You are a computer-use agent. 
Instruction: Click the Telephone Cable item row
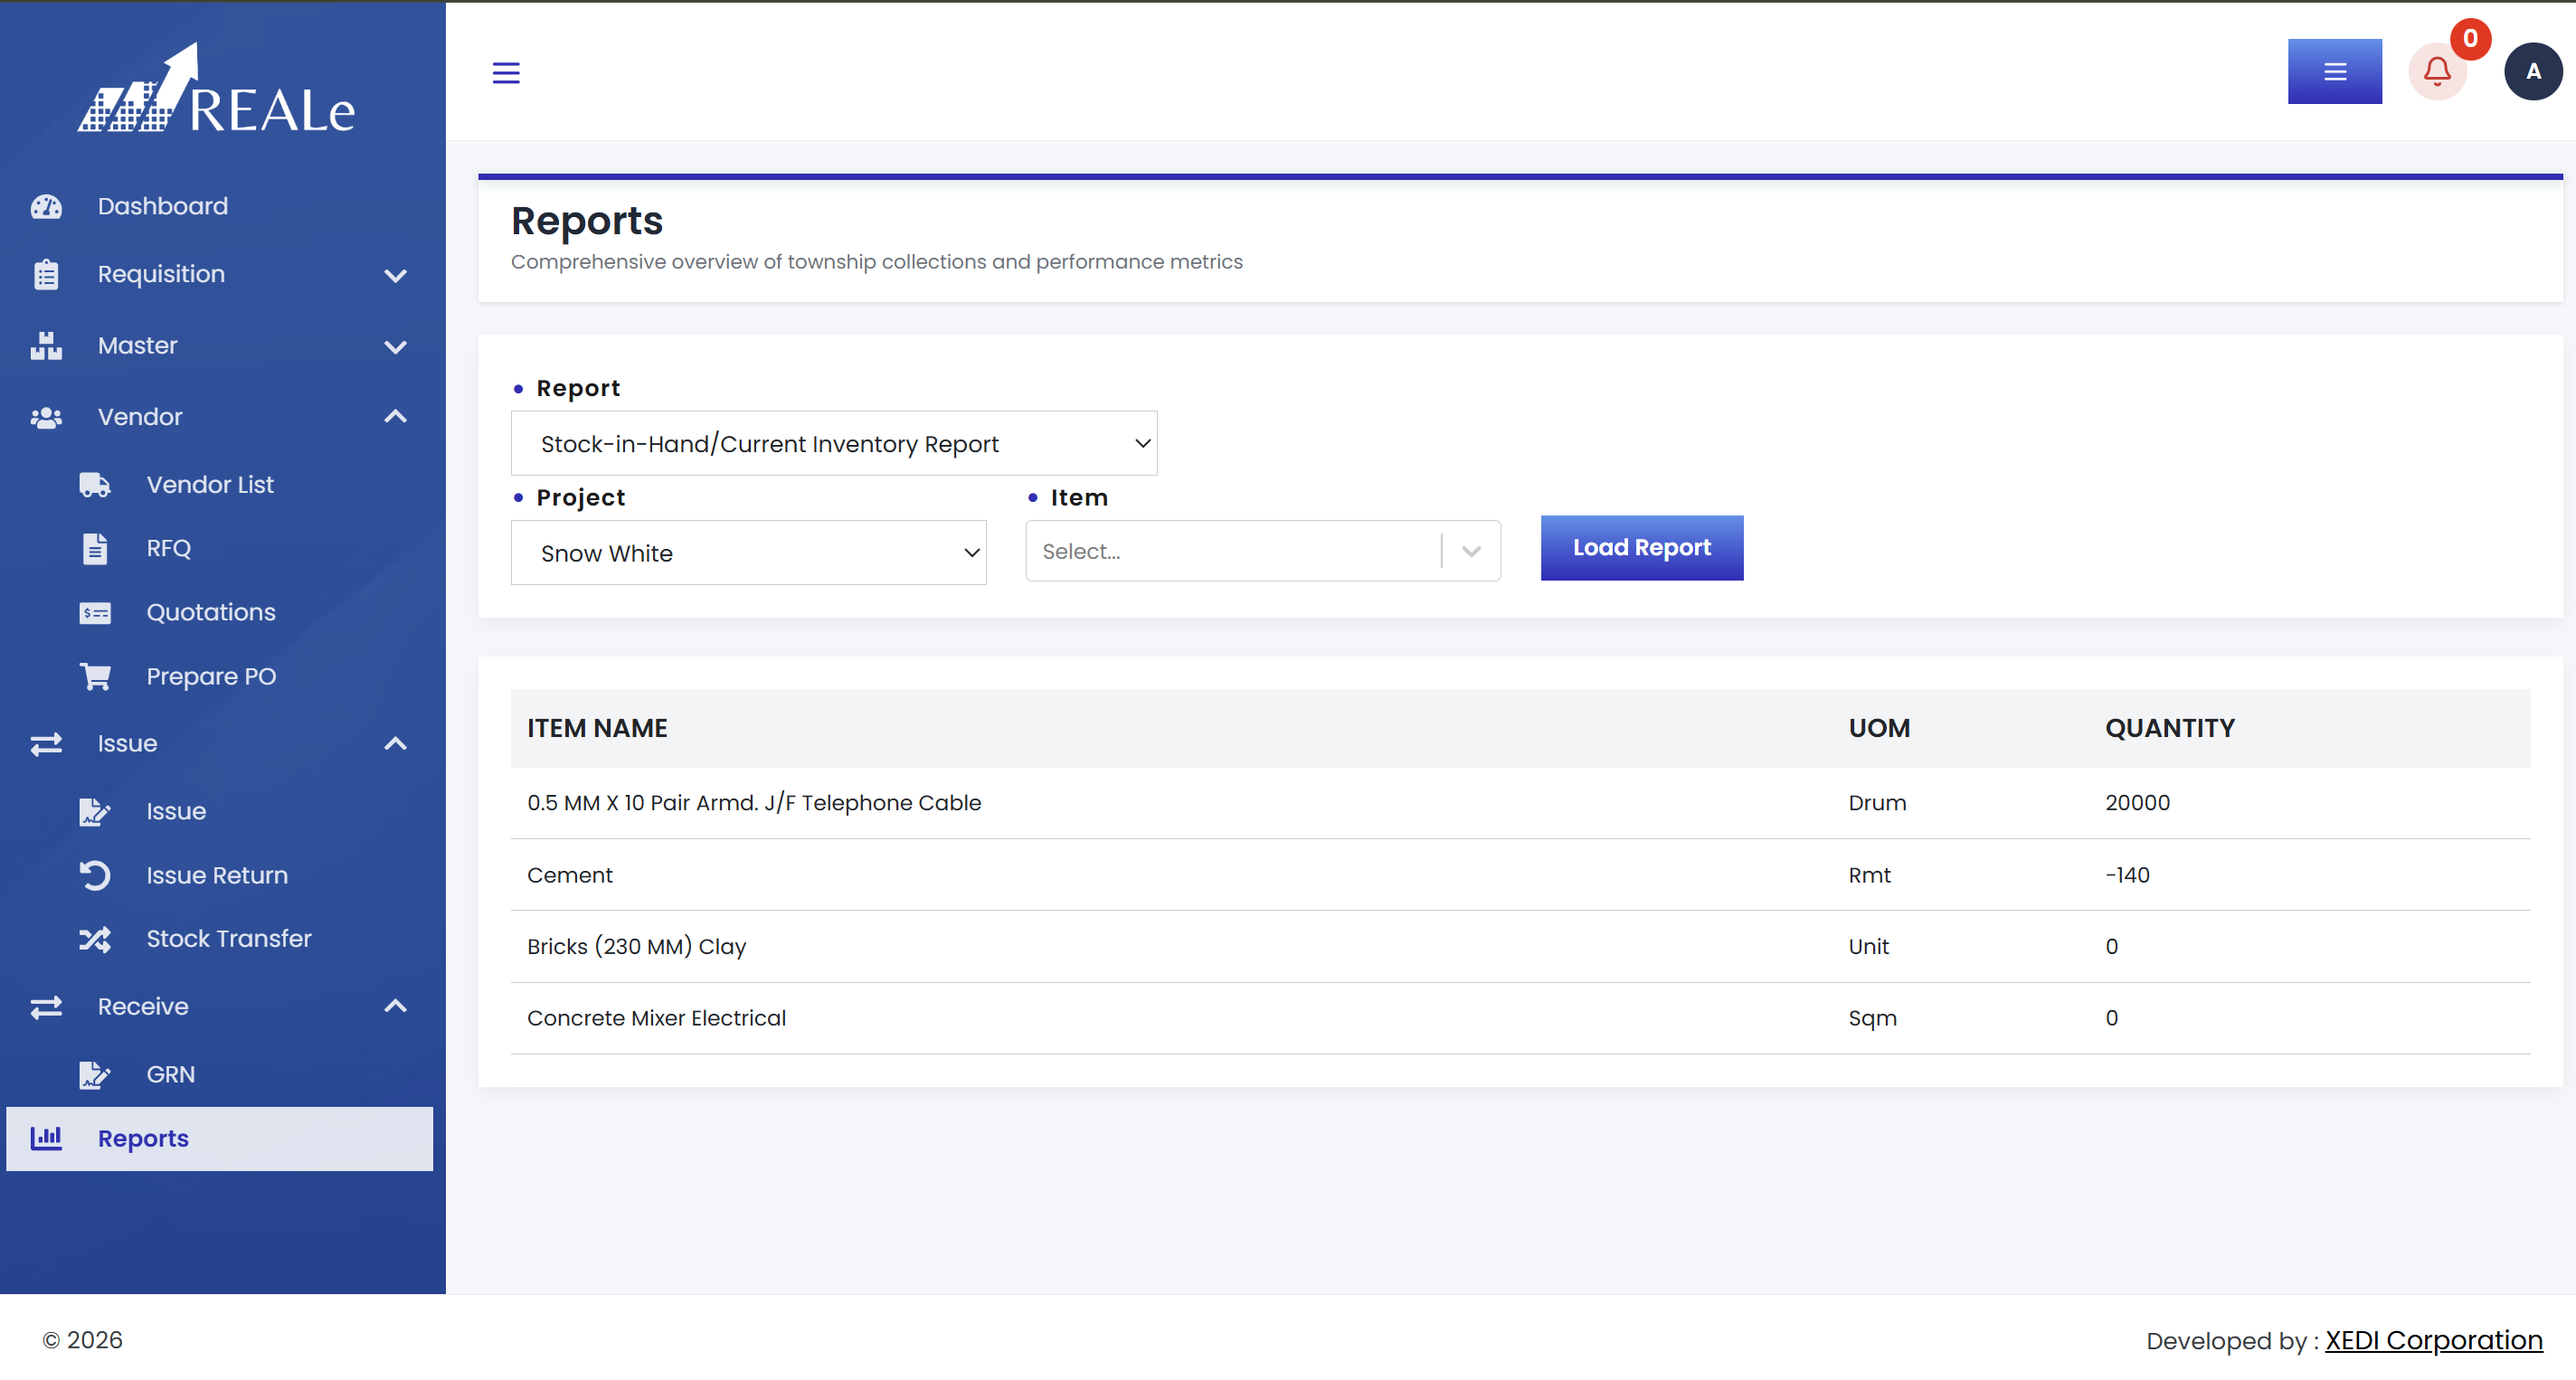click(1520, 803)
